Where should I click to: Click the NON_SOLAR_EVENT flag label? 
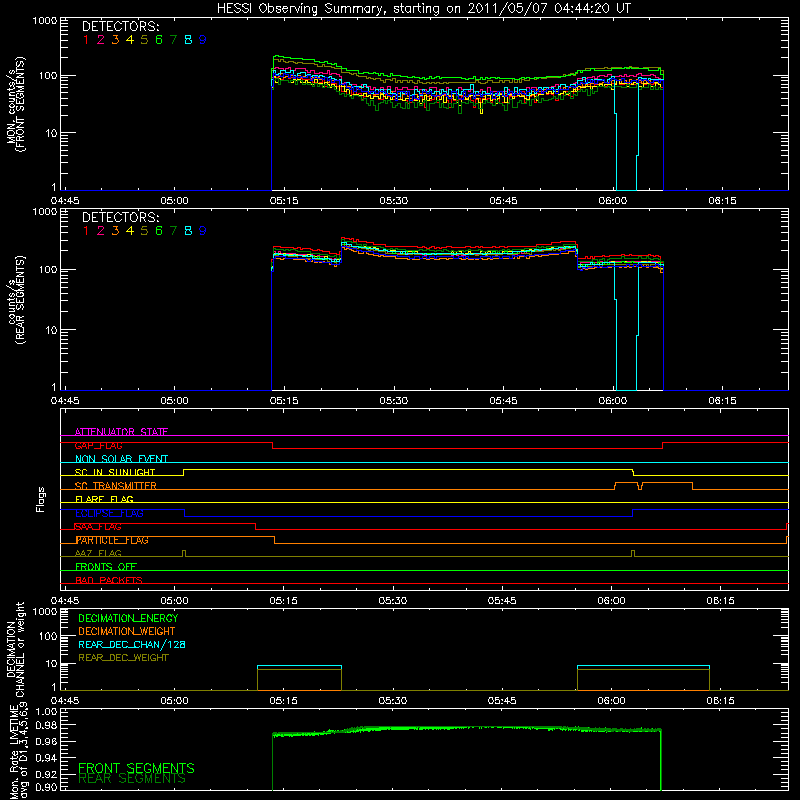pyautogui.click(x=121, y=459)
